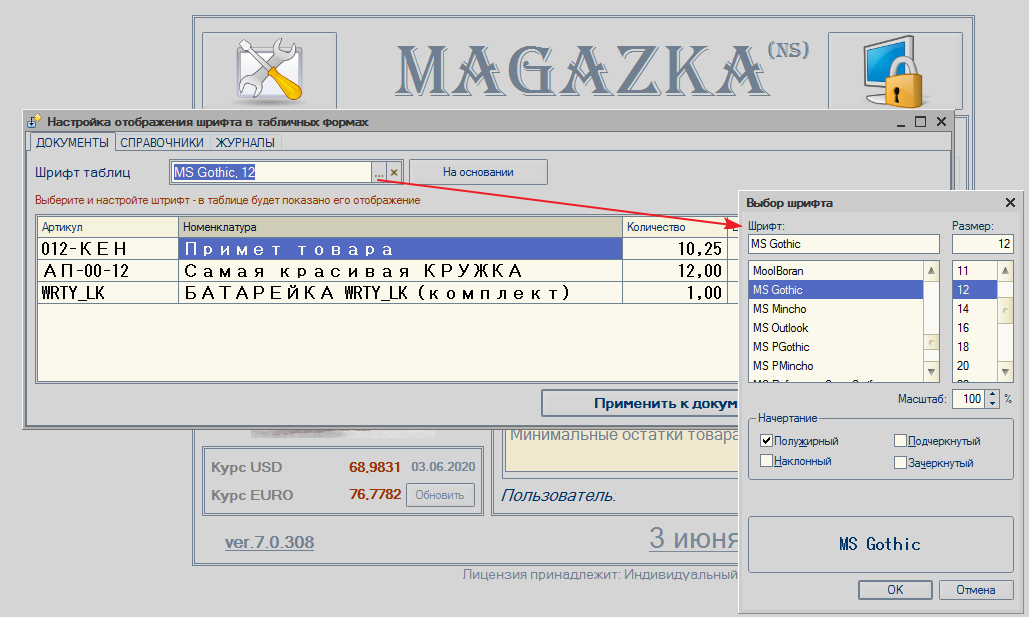Click the На основании button
The height and width of the screenshot is (617, 1029).
tap(478, 172)
